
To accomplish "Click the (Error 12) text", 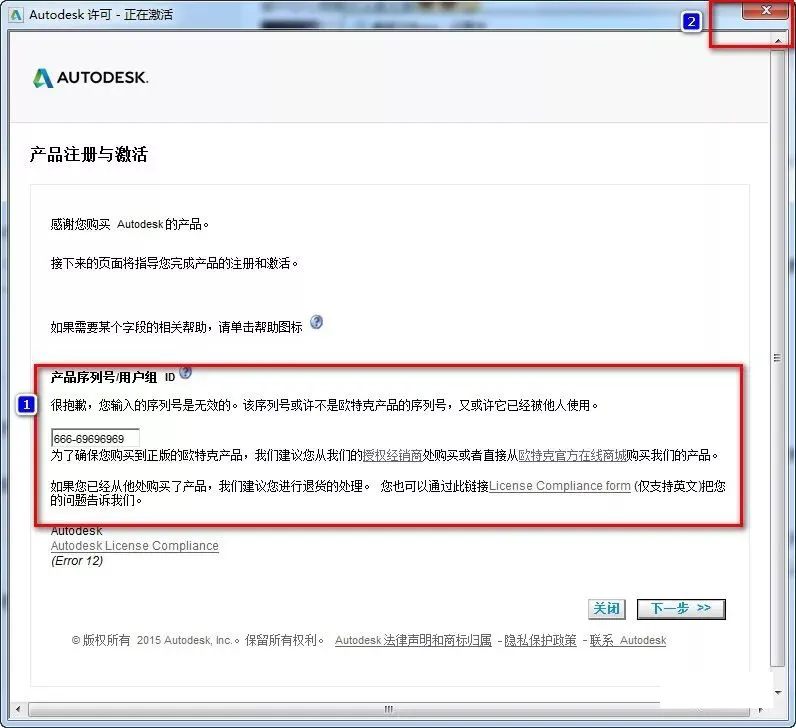I will (77, 561).
